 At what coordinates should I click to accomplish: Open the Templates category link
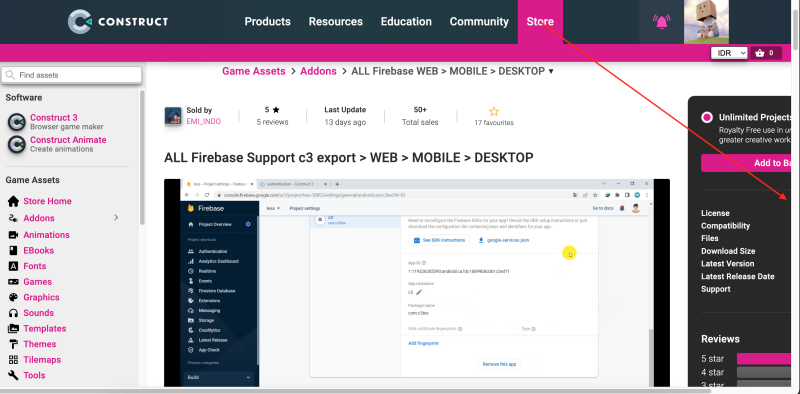click(x=45, y=329)
